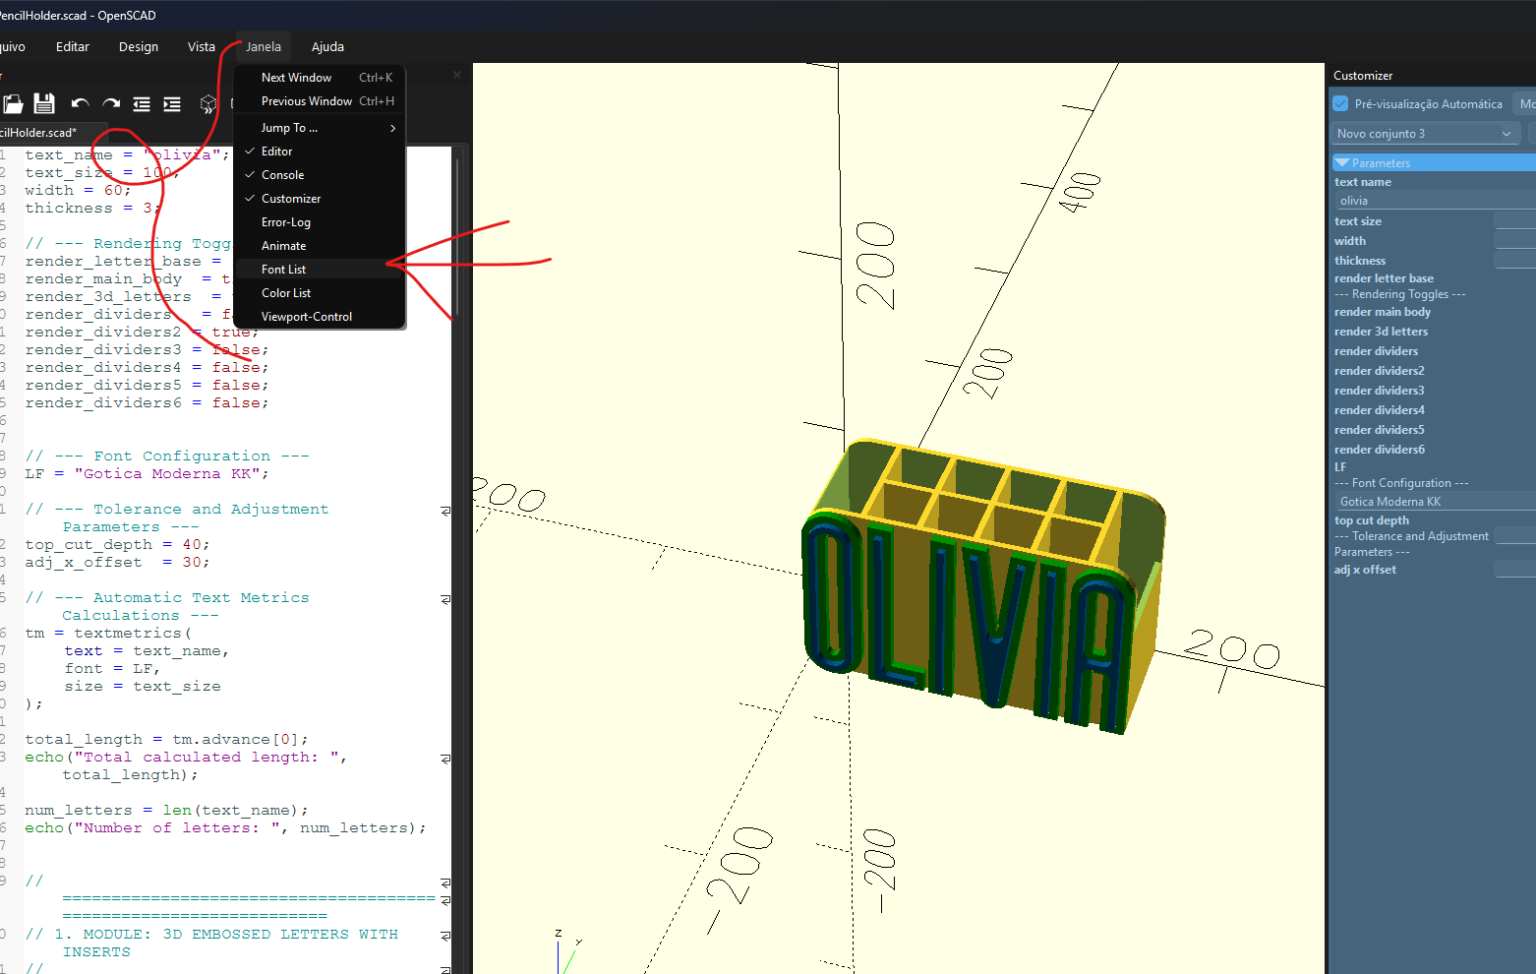
Task: Click the thickness value field
Action: (1515, 260)
